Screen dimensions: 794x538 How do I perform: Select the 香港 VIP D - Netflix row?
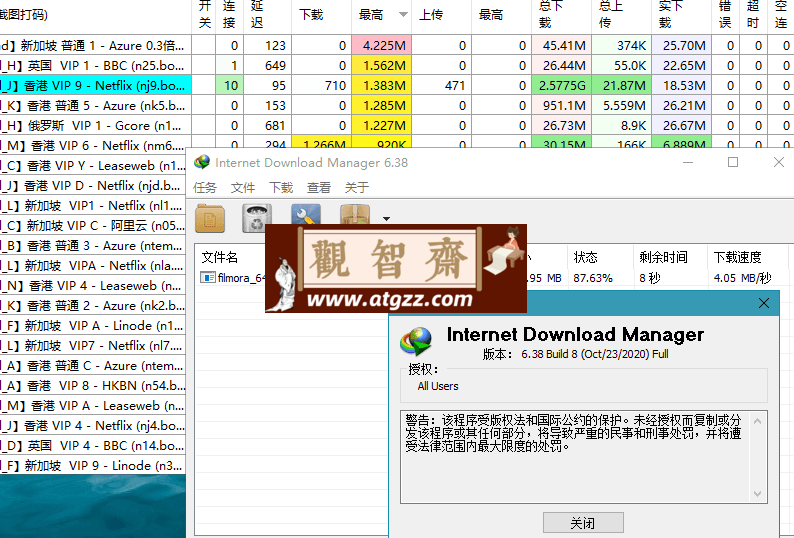click(93, 185)
